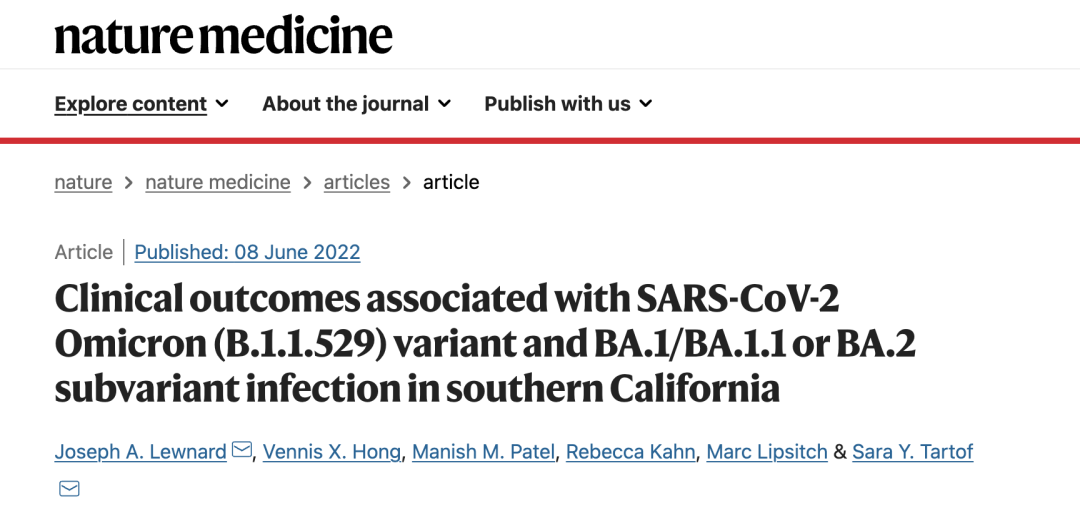Viewport: 1080px width, 523px height.
Task: Click the nature medicine logo
Action: 223,35
